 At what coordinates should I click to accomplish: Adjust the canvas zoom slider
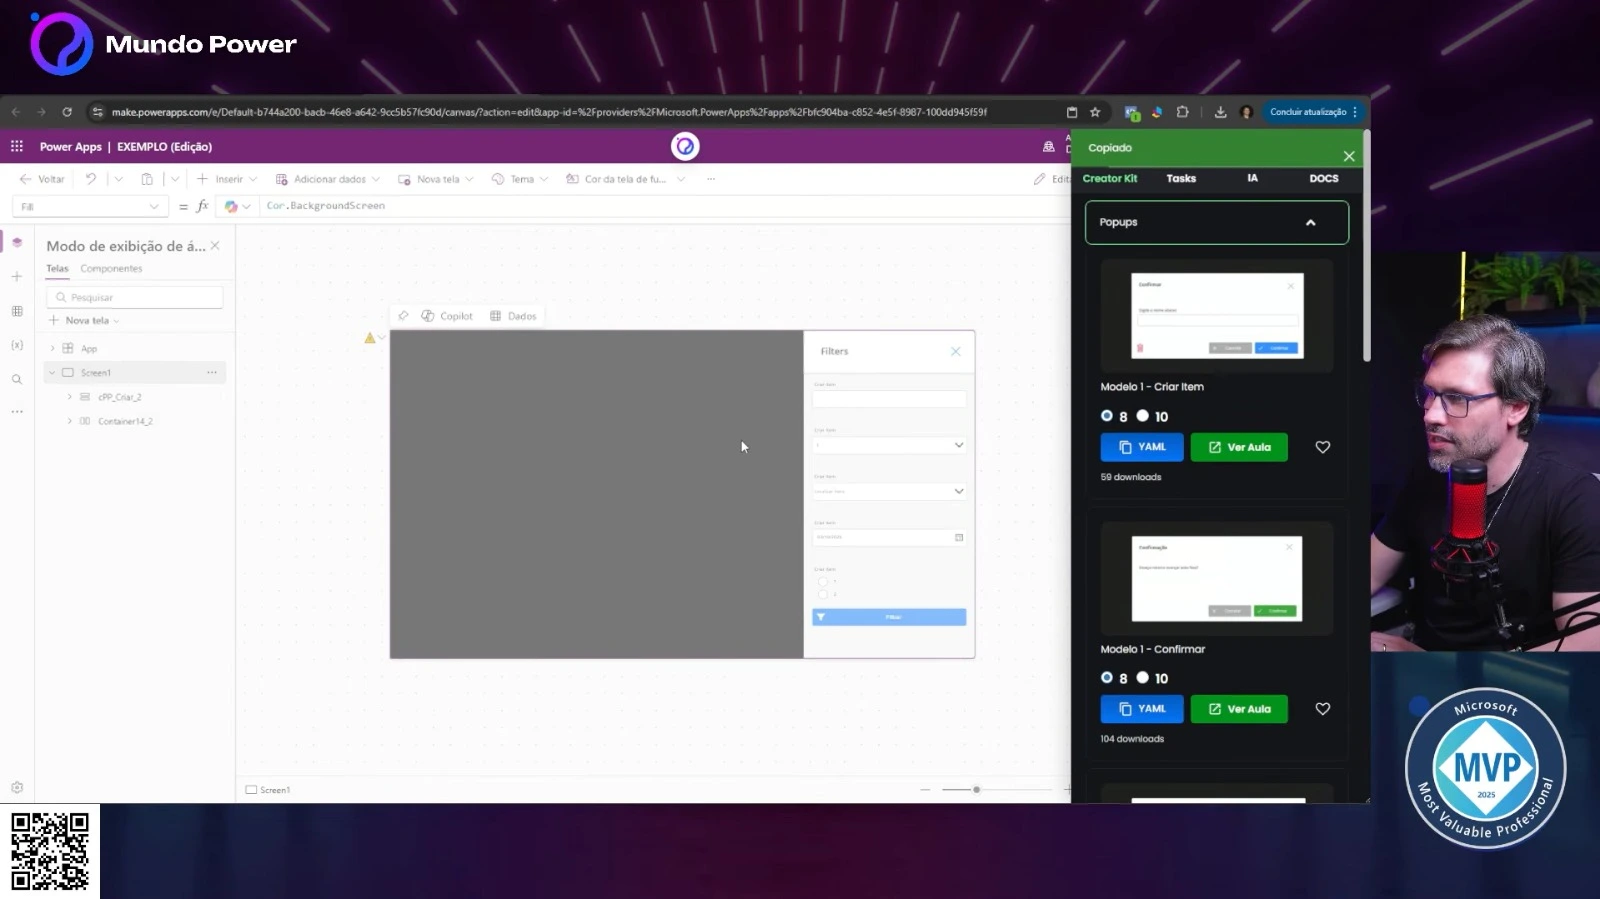click(976, 790)
